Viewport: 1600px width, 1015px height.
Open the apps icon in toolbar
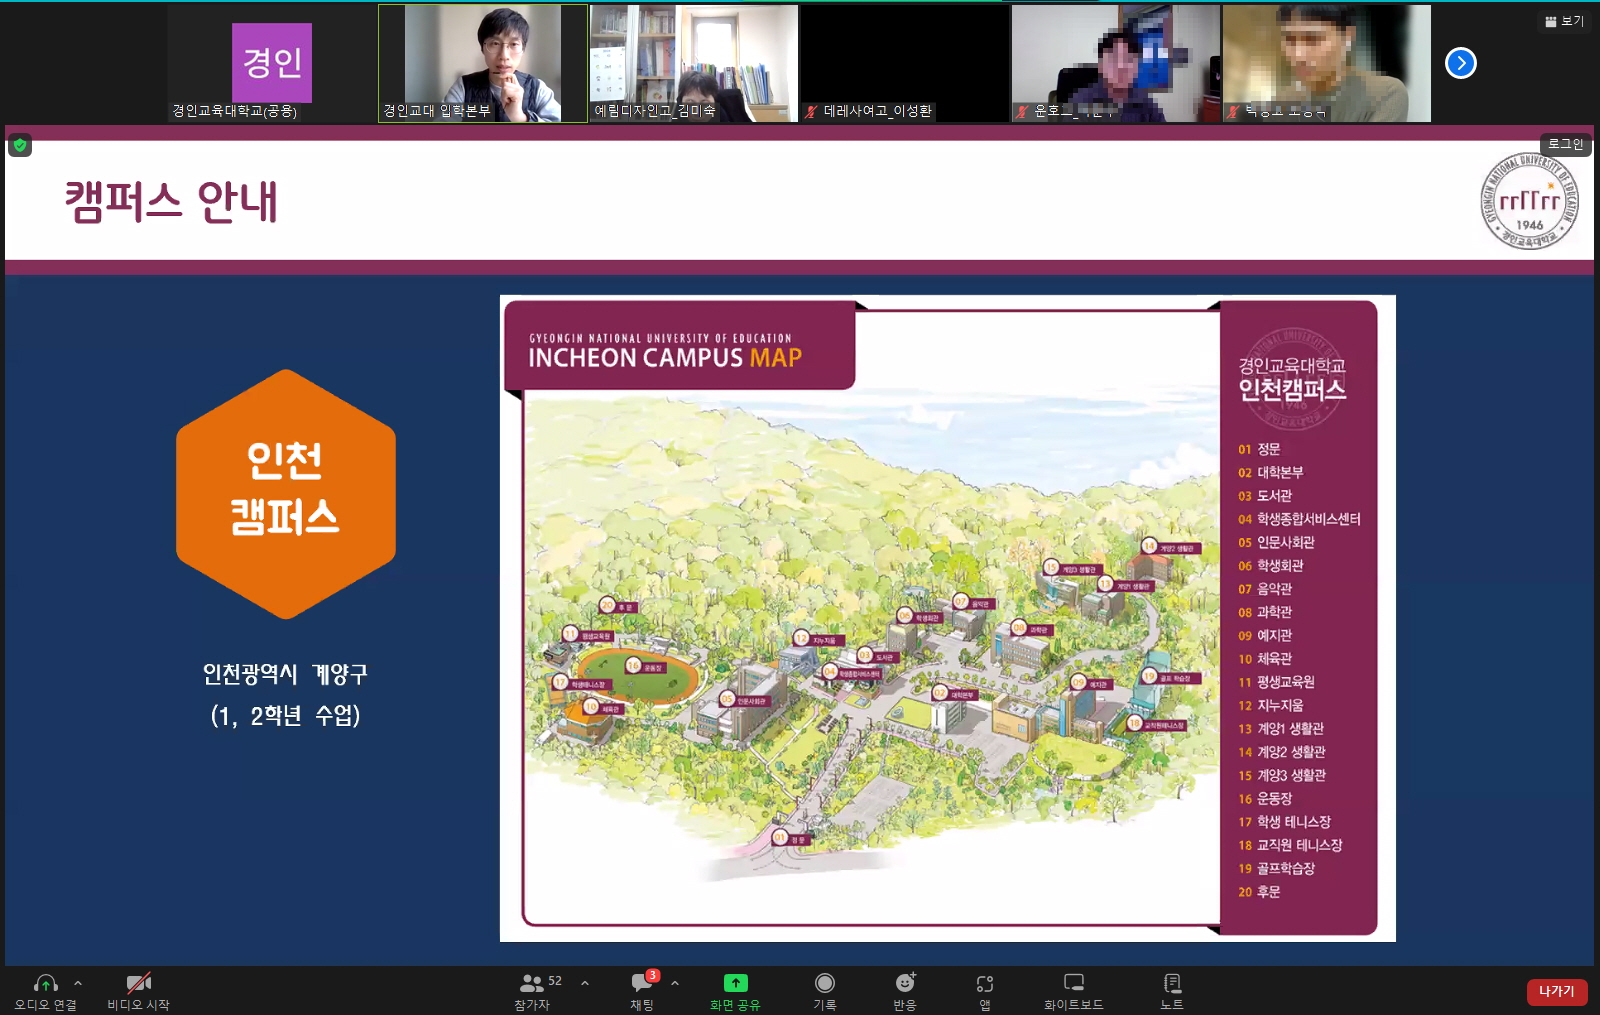pyautogui.click(x=985, y=984)
